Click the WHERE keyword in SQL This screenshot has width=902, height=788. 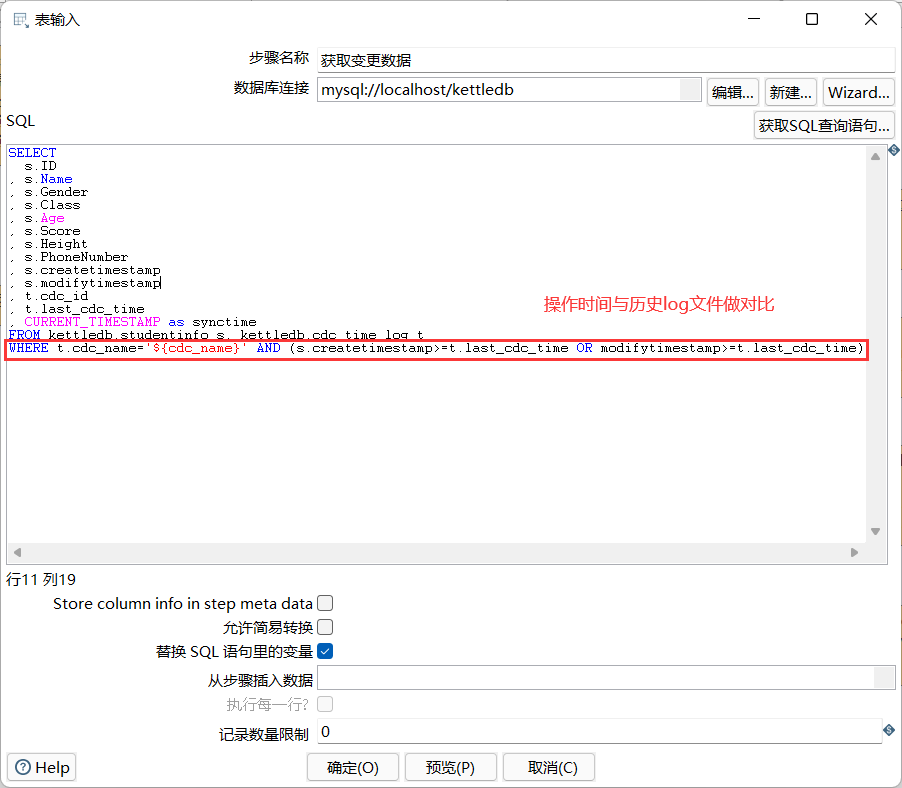[29, 348]
